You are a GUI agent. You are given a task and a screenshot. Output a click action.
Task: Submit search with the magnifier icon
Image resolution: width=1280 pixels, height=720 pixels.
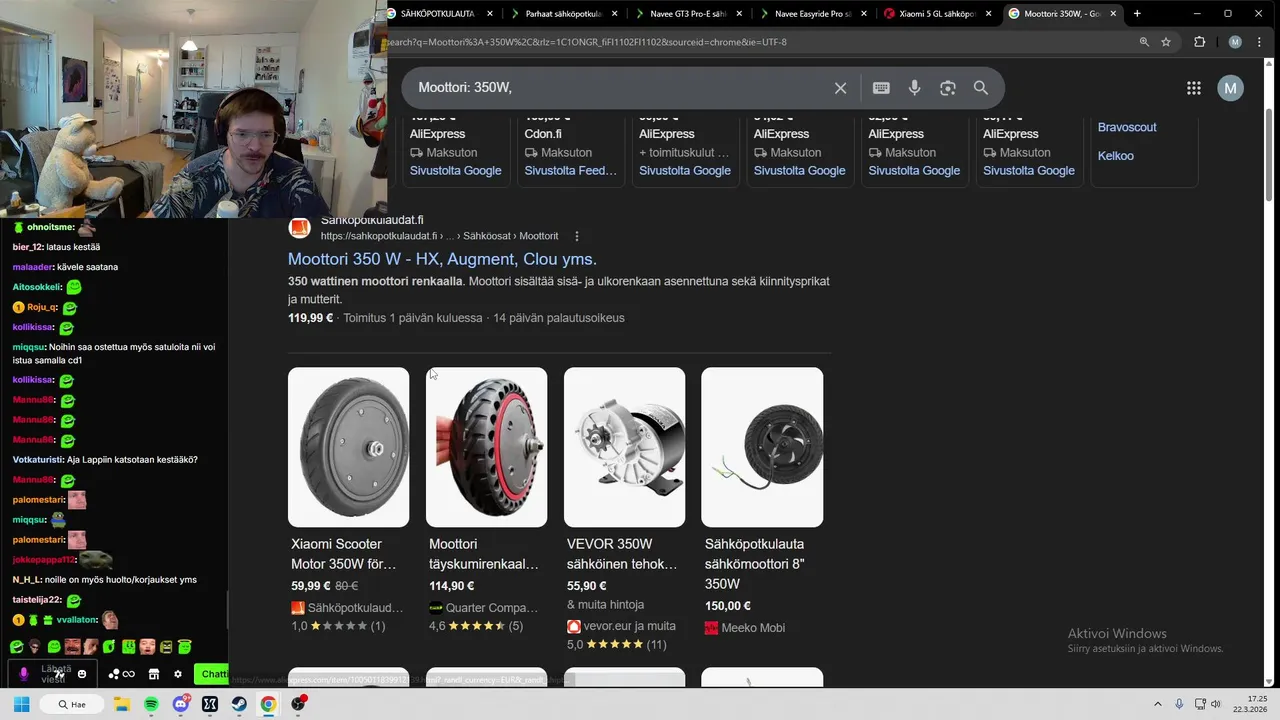point(981,88)
